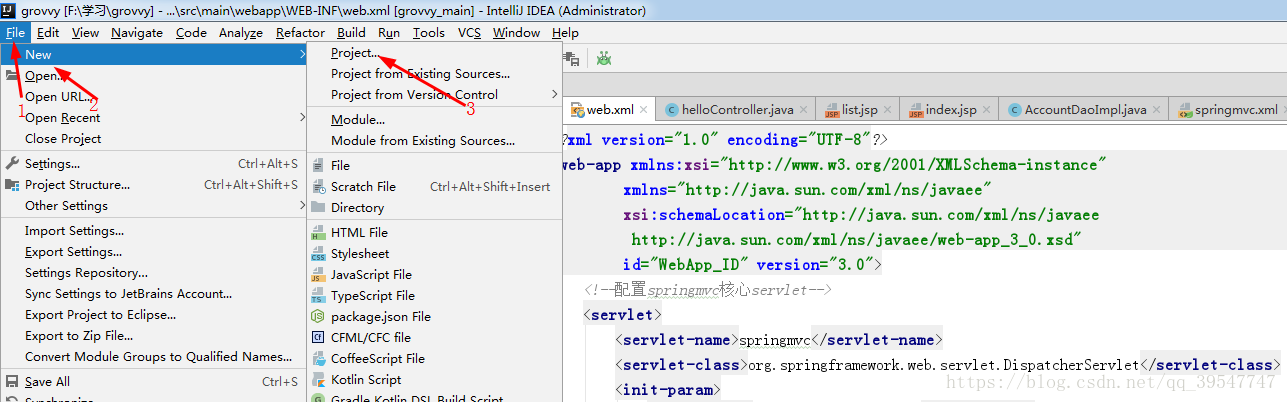Image resolution: width=1287 pixels, height=402 pixels.
Task: Select Open URL... menu entry
Action: (x=58, y=97)
